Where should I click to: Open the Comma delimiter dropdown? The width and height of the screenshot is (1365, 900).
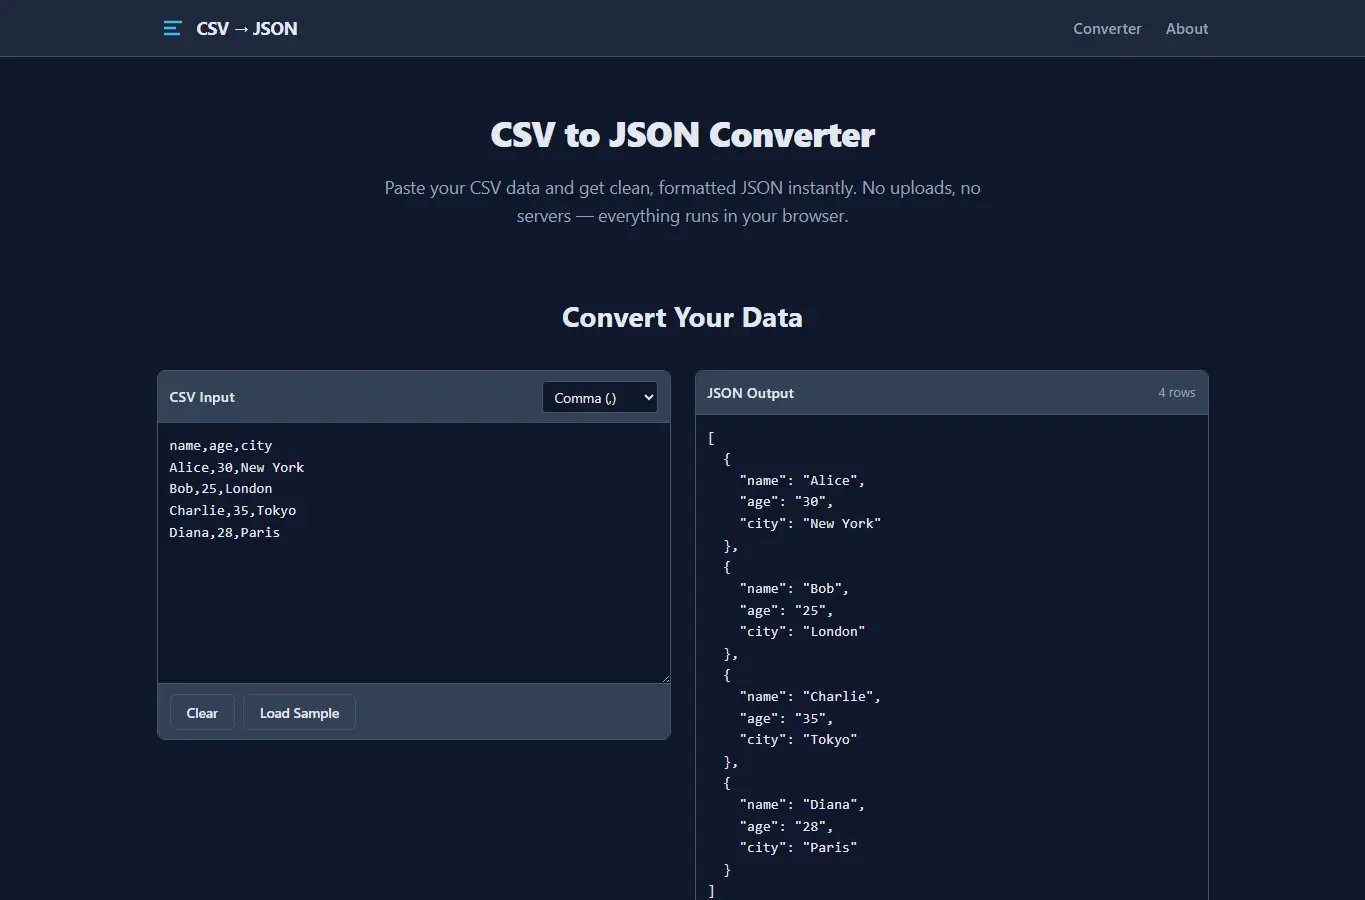(600, 397)
